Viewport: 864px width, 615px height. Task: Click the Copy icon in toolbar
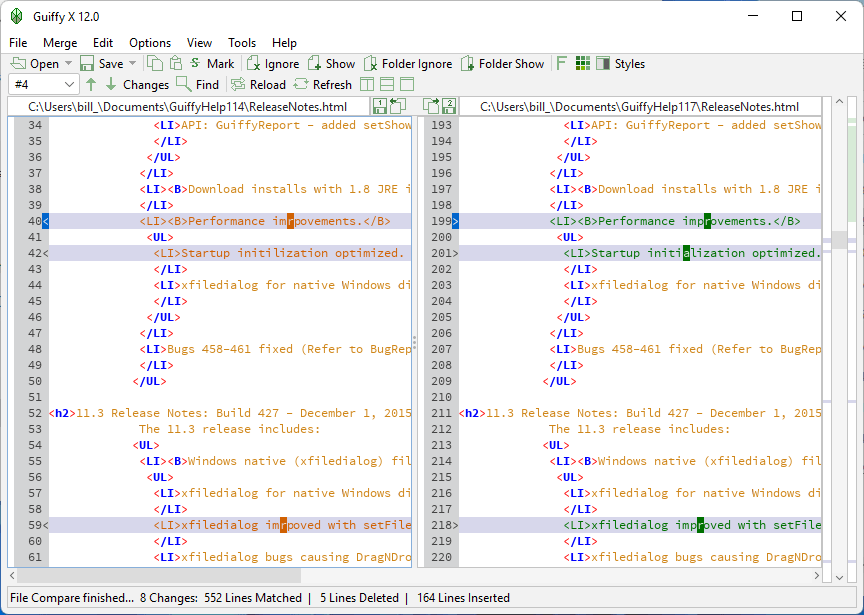tap(155, 64)
